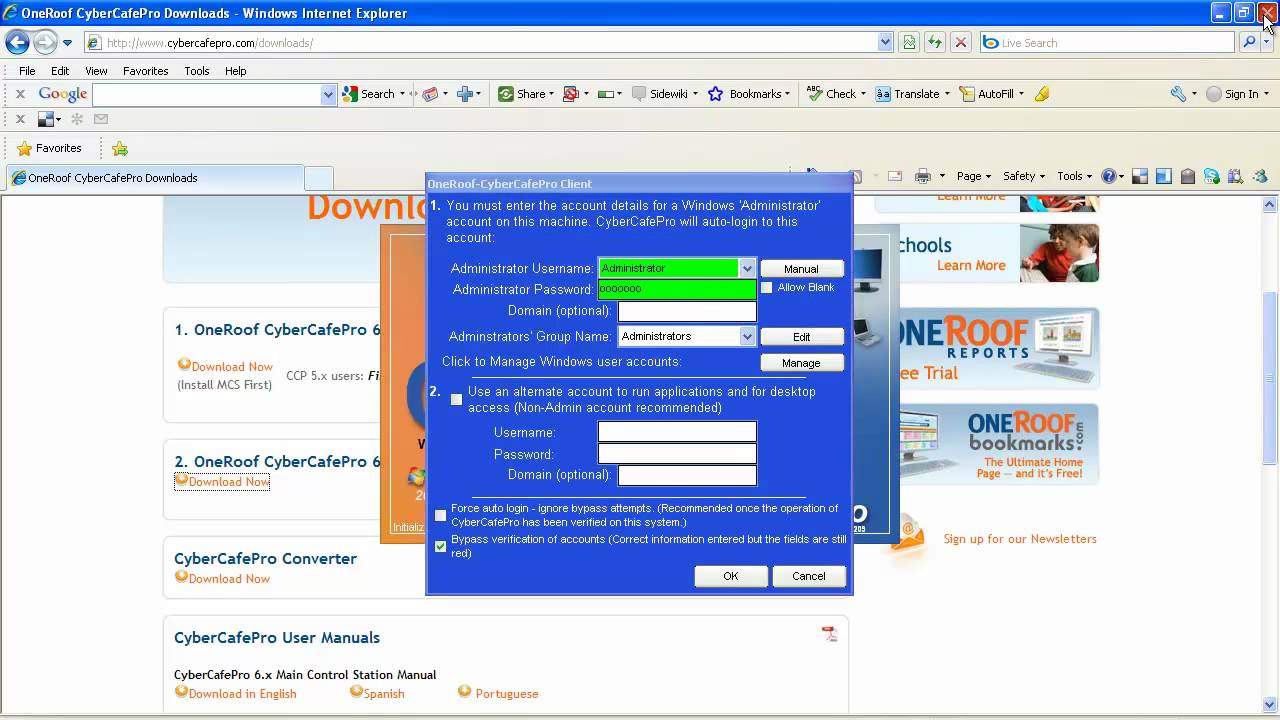Open the Edit menu

(60, 71)
